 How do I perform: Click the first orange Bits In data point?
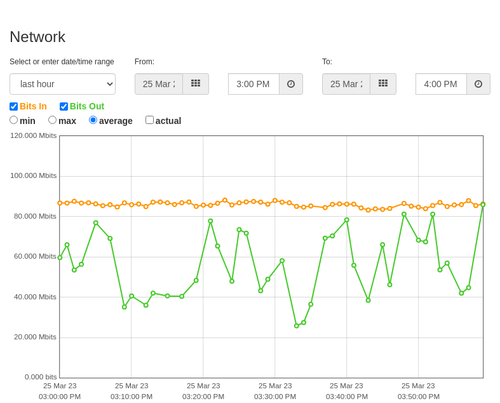click(60, 203)
